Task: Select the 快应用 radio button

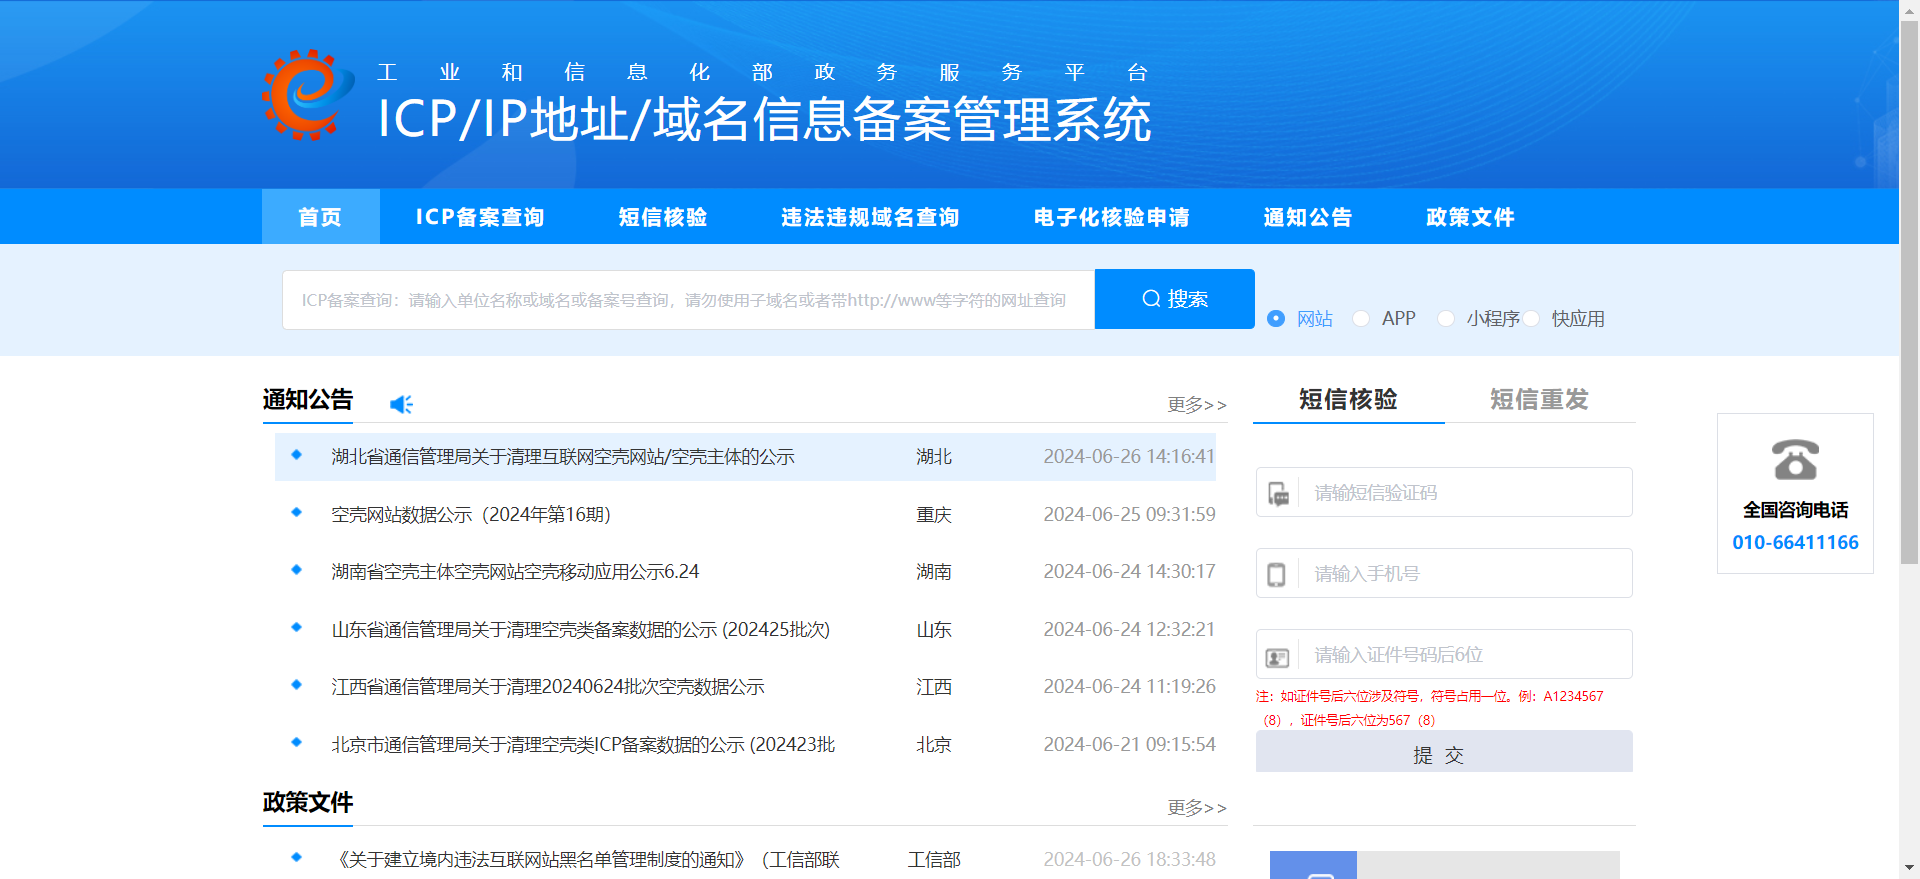Action: coord(1531,318)
